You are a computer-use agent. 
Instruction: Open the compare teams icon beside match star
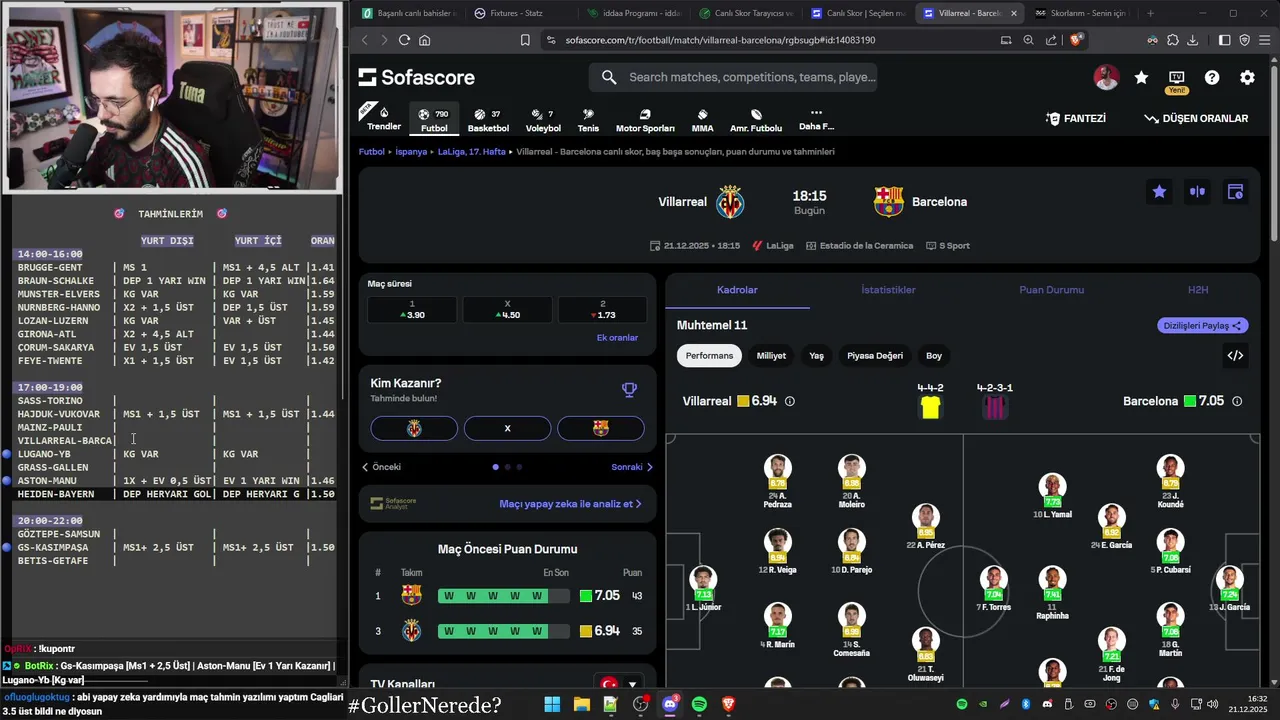(1197, 192)
